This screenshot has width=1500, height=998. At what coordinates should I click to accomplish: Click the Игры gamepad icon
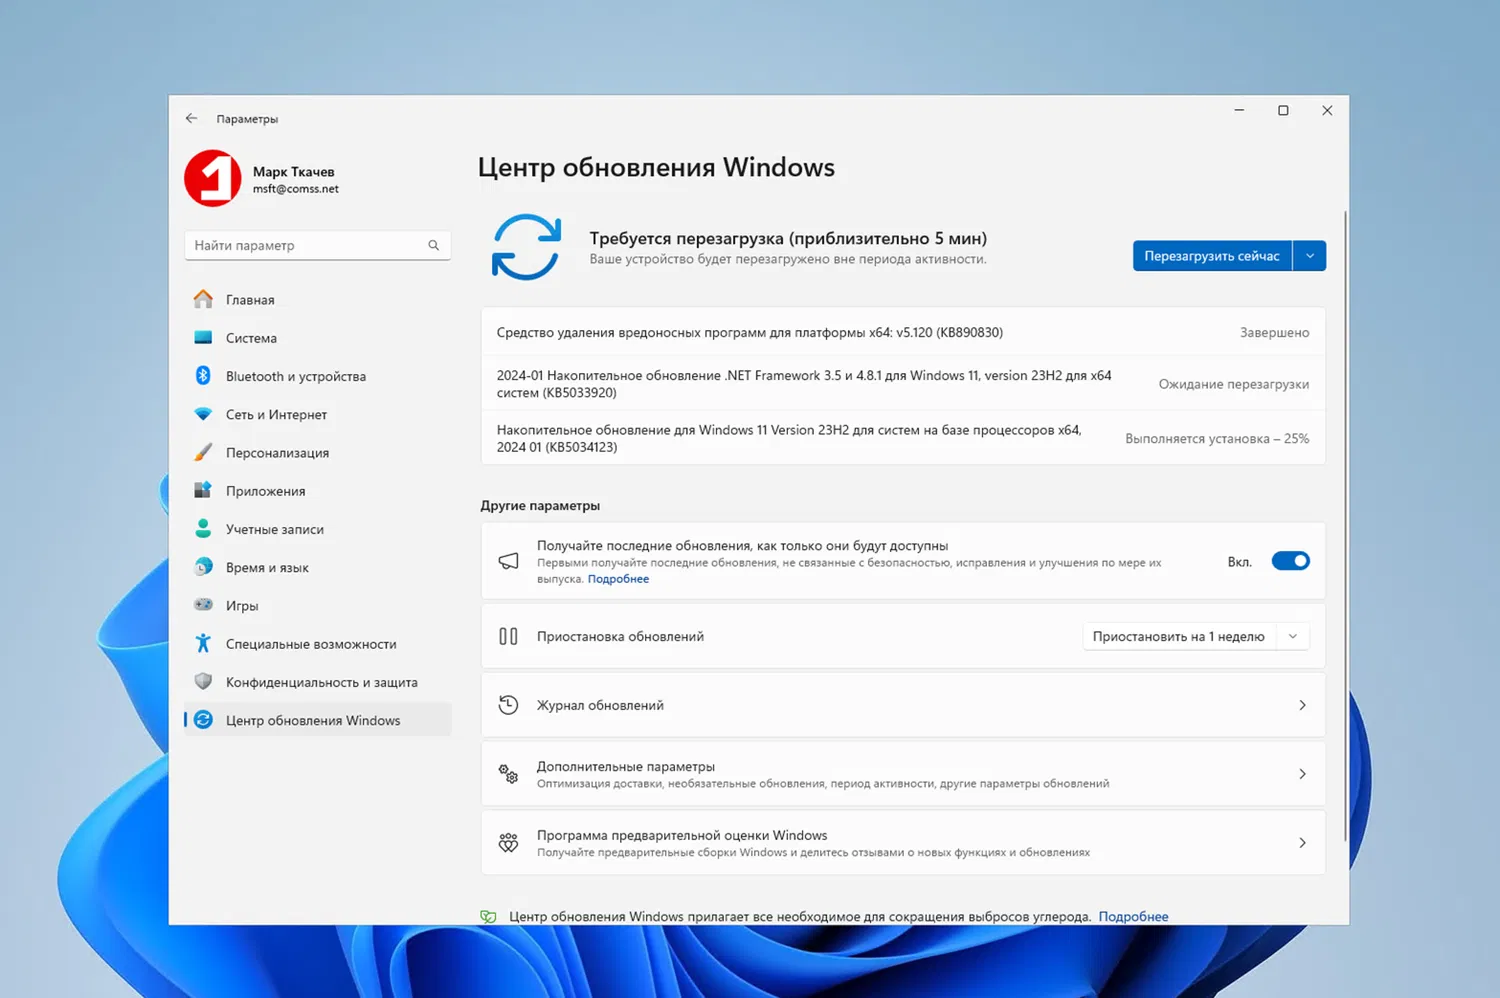click(203, 605)
